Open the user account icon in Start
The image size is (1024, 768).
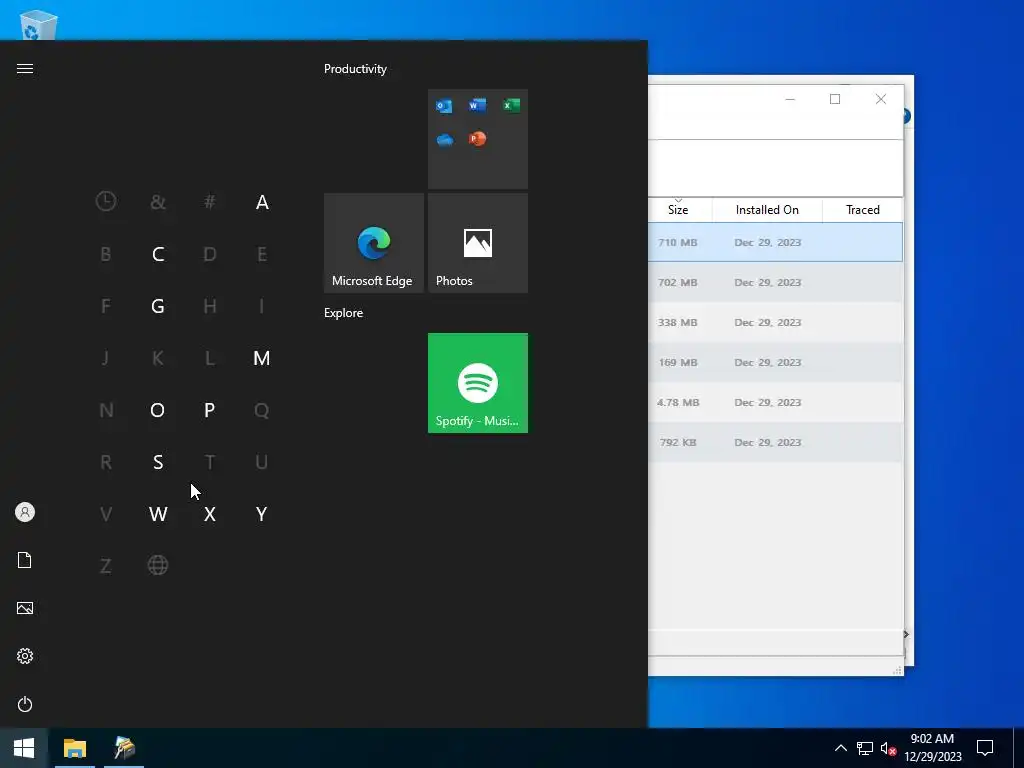25,512
